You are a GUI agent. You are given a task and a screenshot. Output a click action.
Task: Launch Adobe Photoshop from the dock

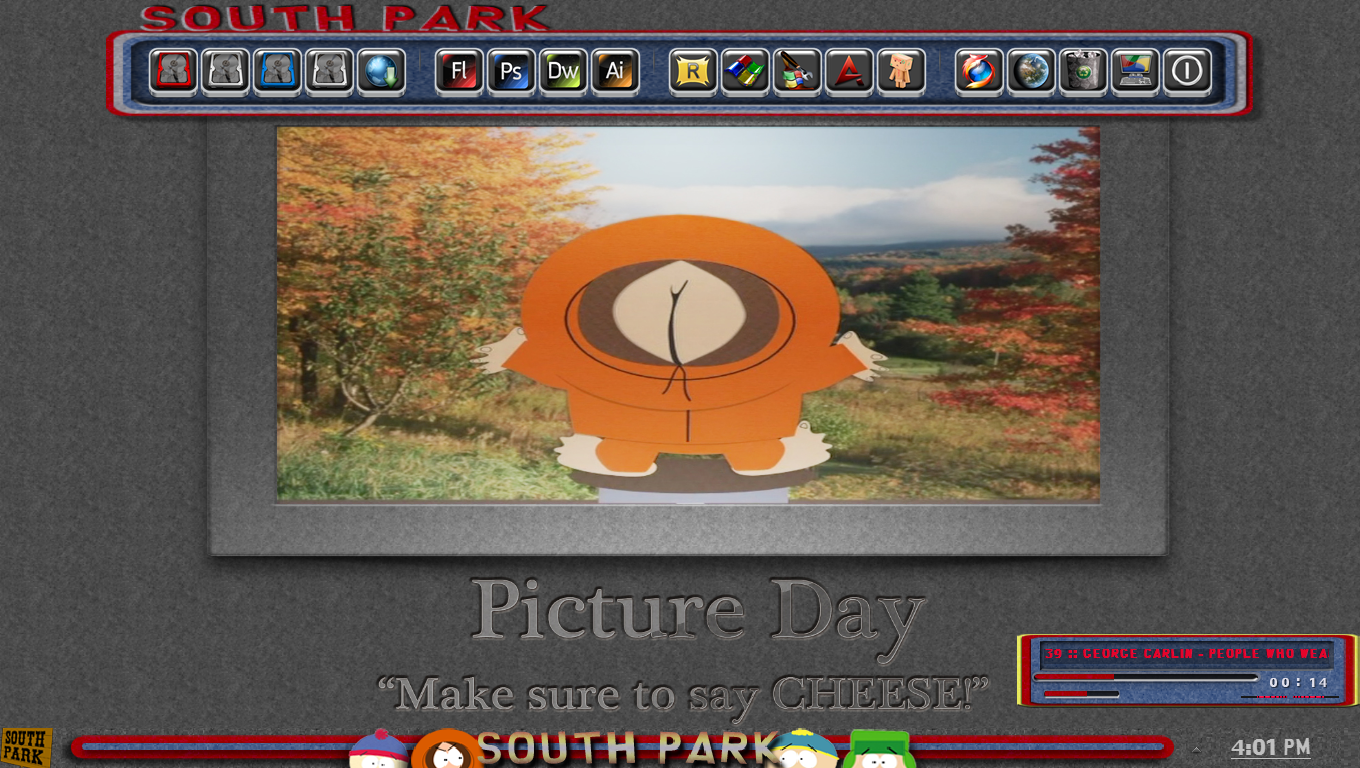[512, 72]
